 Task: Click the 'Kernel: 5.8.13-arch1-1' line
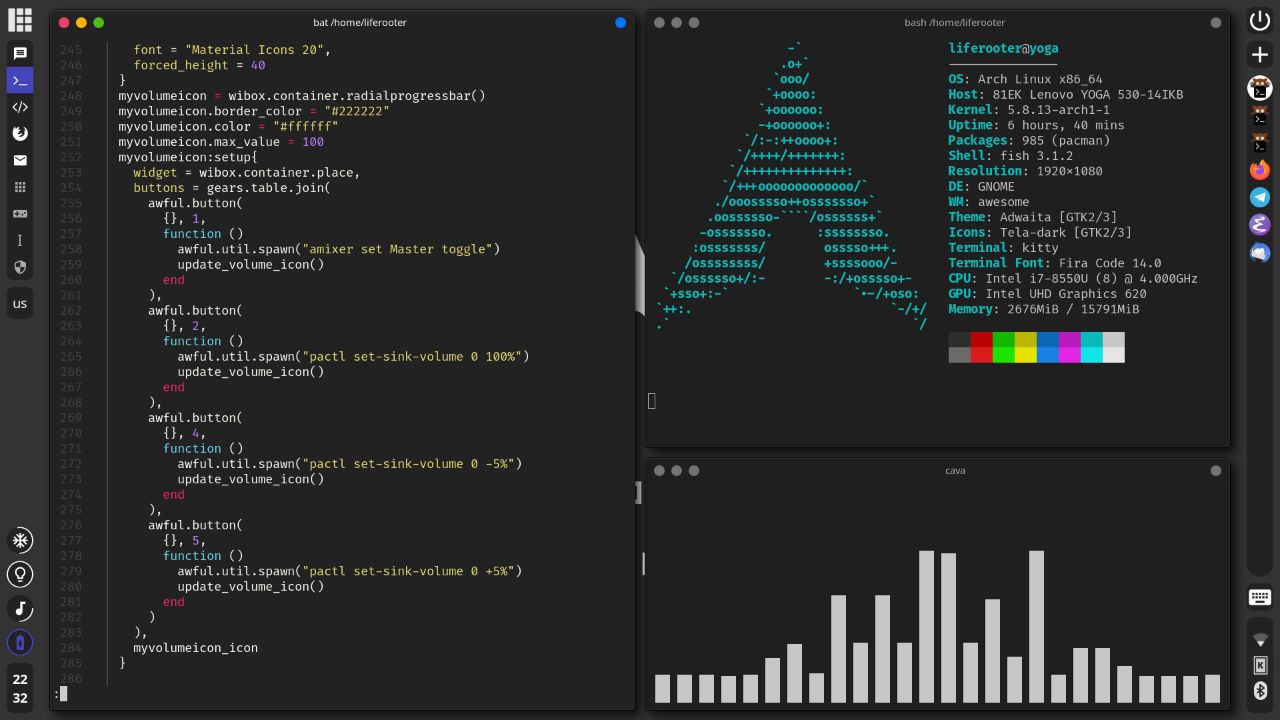pos(1029,110)
